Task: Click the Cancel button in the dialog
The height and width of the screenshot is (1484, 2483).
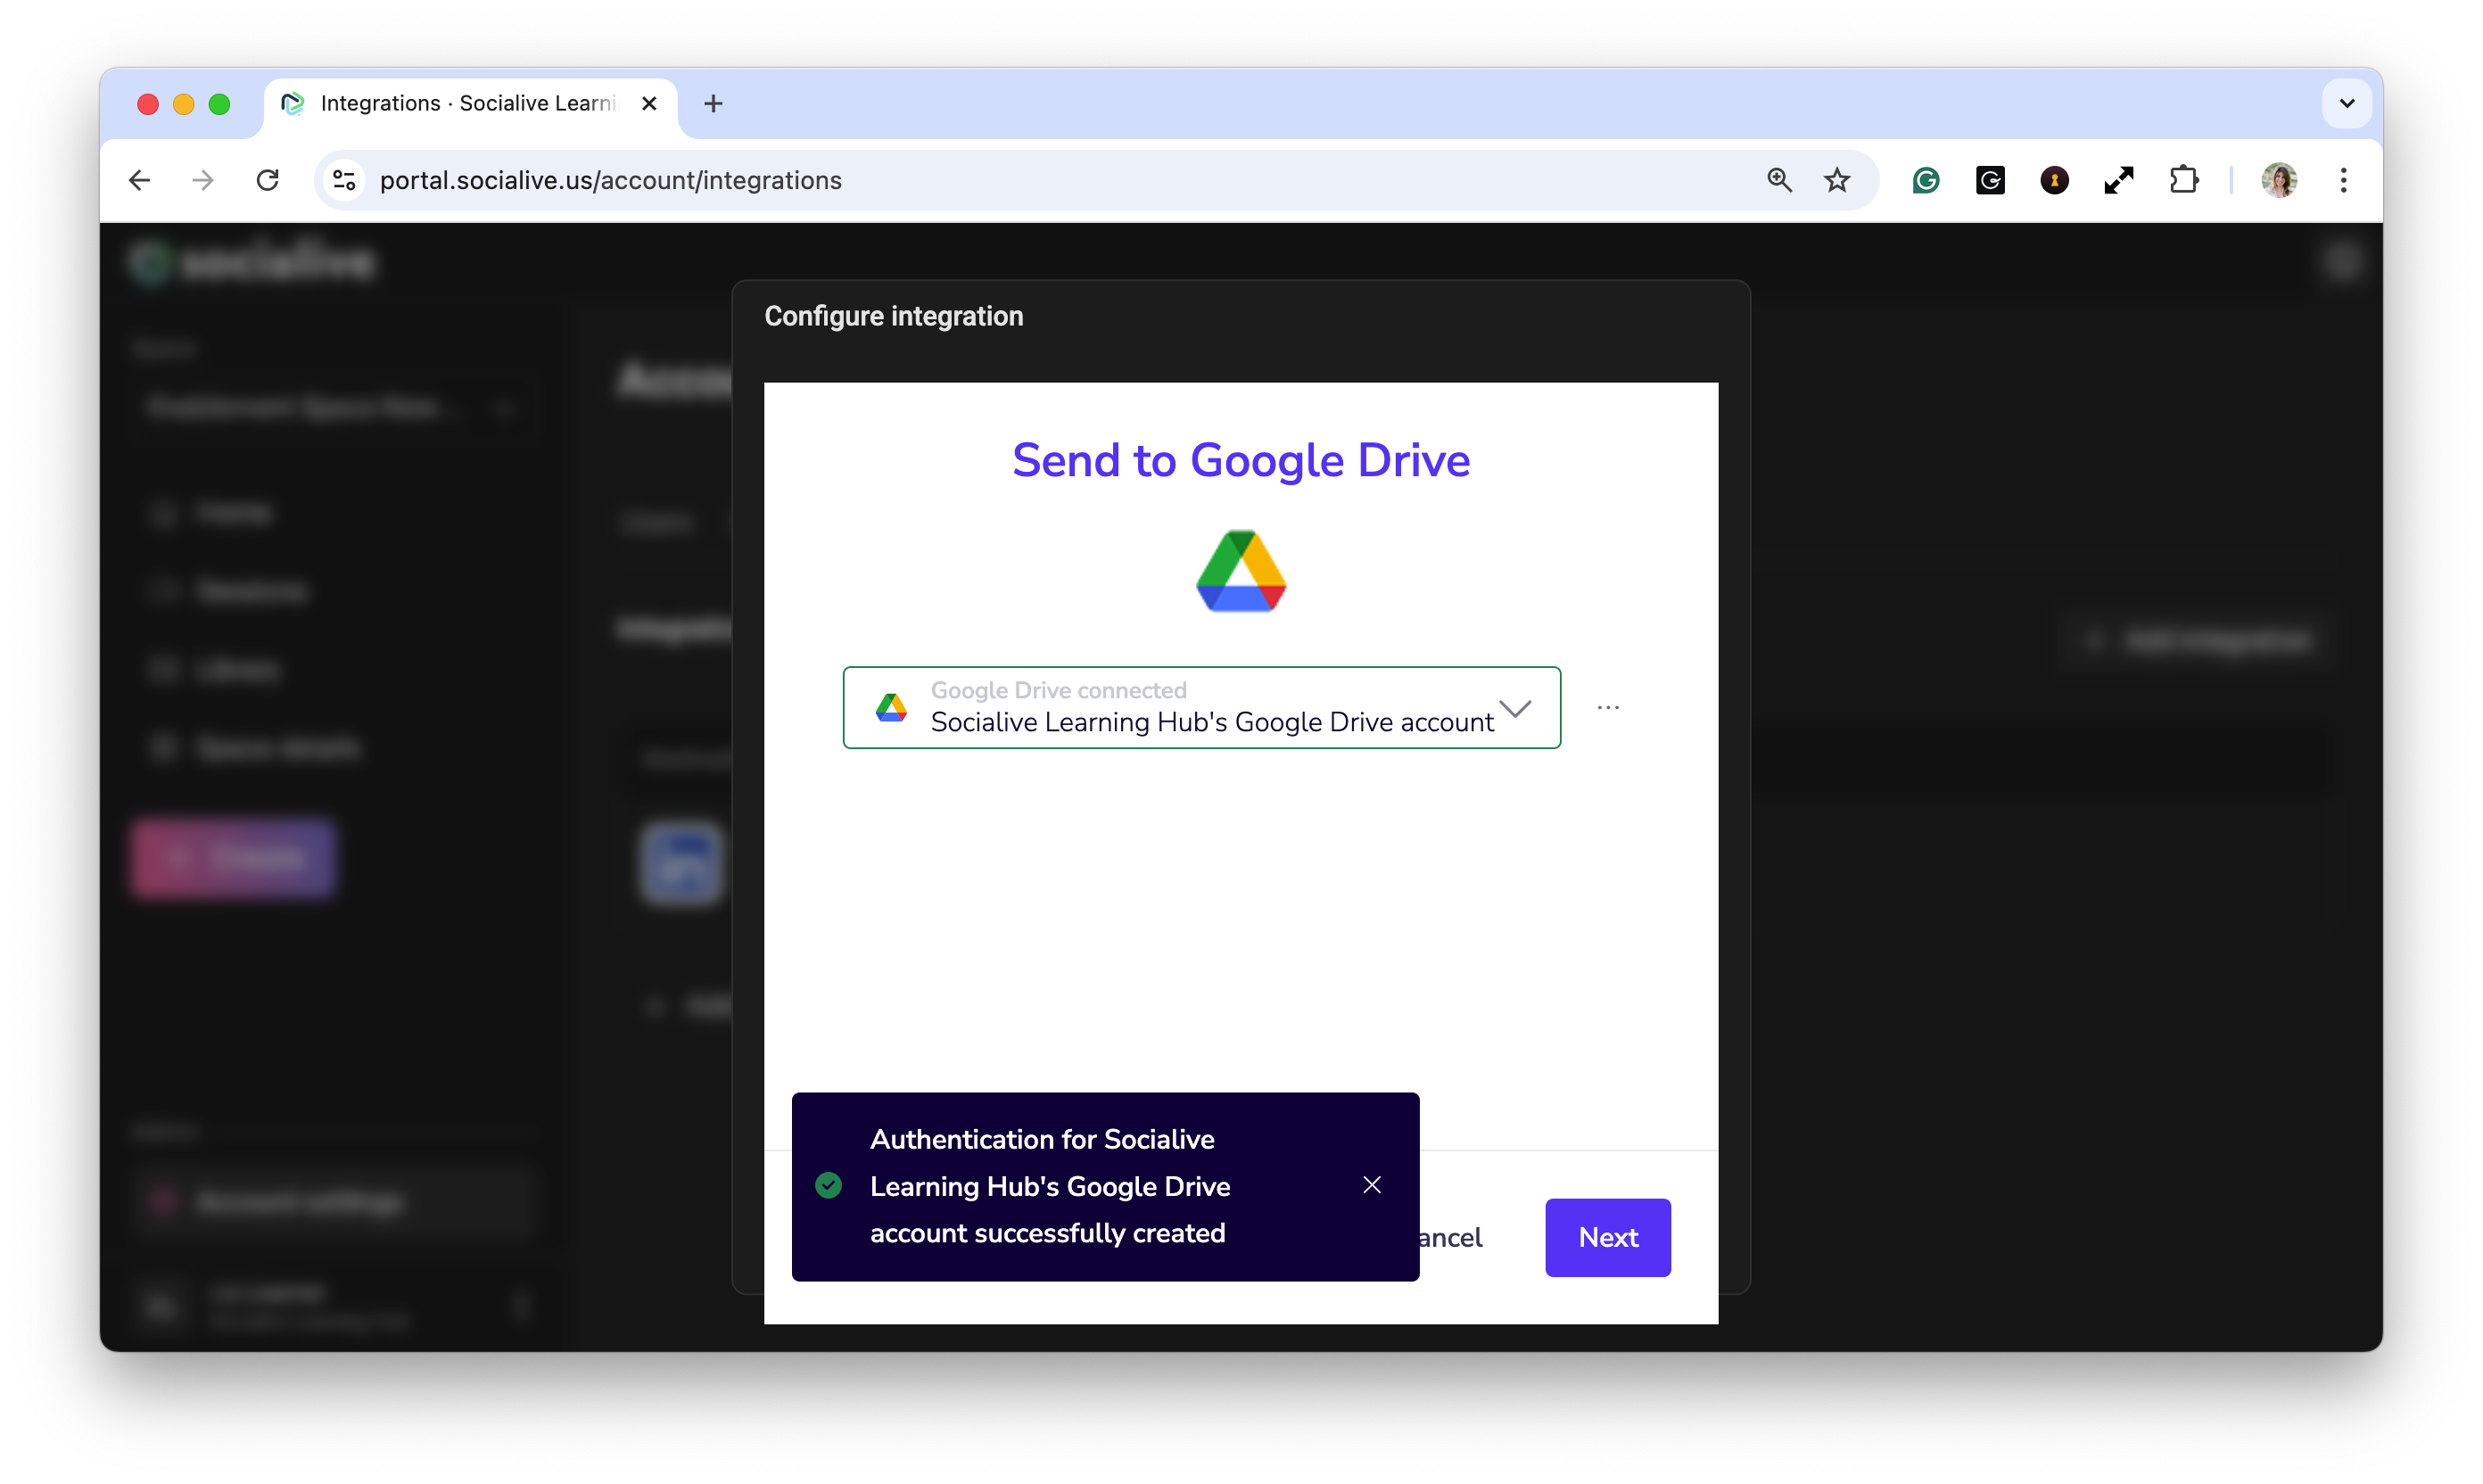Action: [1452, 1237]
